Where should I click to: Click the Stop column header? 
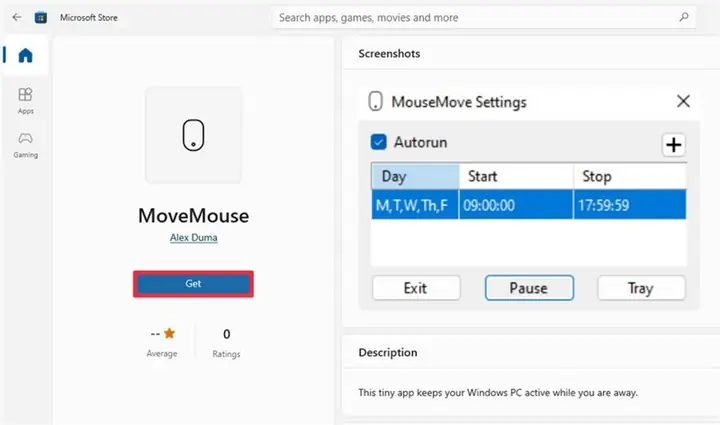[630, 176]
